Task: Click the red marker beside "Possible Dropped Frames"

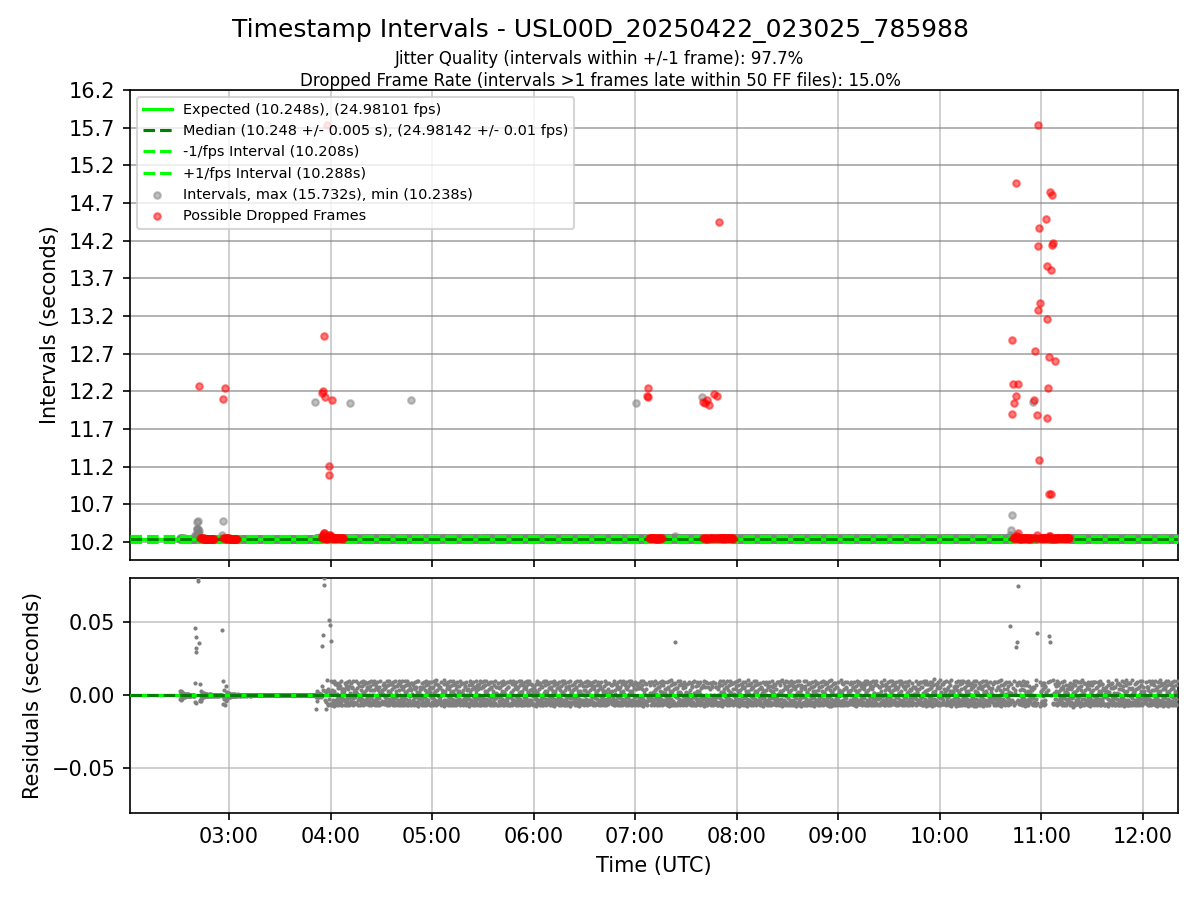Action: (157, 216)
